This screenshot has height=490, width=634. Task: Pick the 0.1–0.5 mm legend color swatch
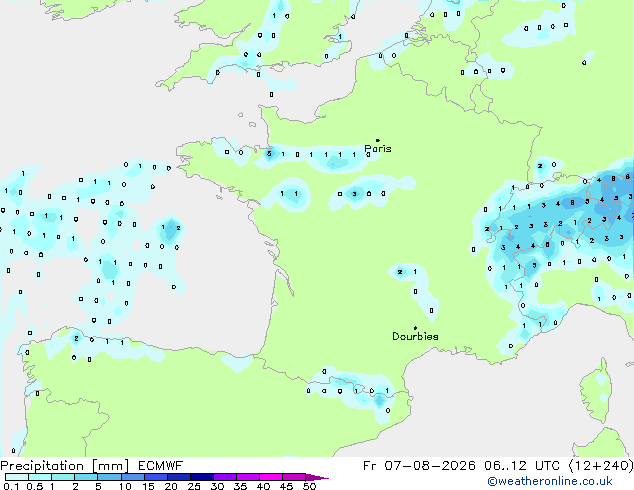coord(17,477)
